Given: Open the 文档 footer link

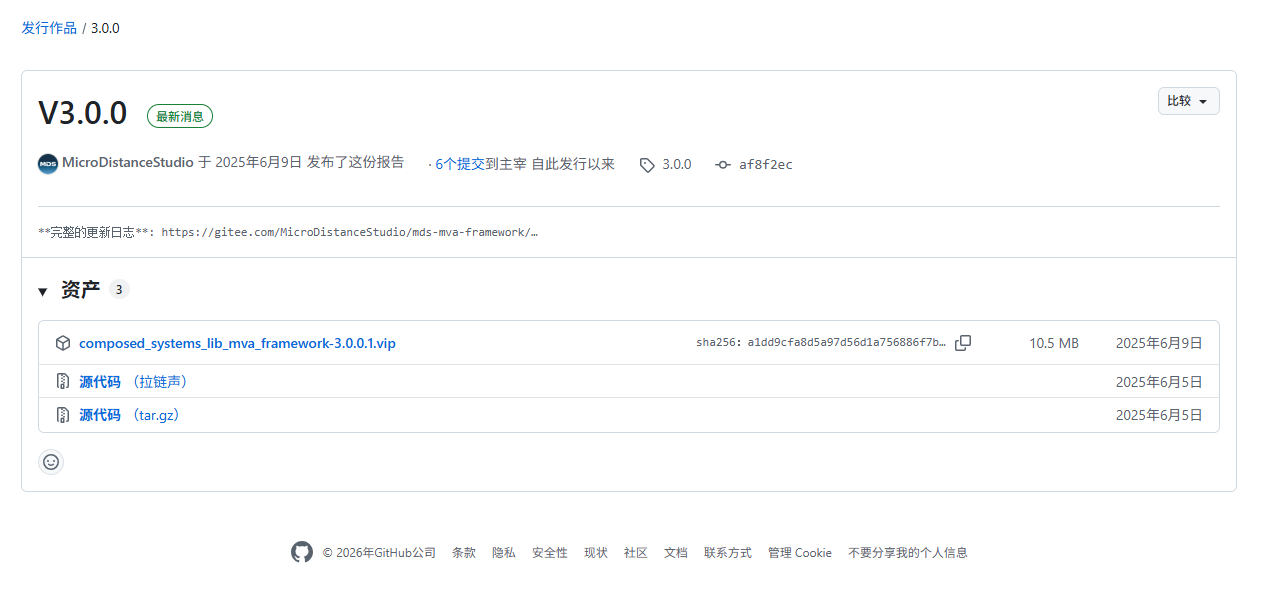Looking at the screenshot, I should tap(676, 553).
